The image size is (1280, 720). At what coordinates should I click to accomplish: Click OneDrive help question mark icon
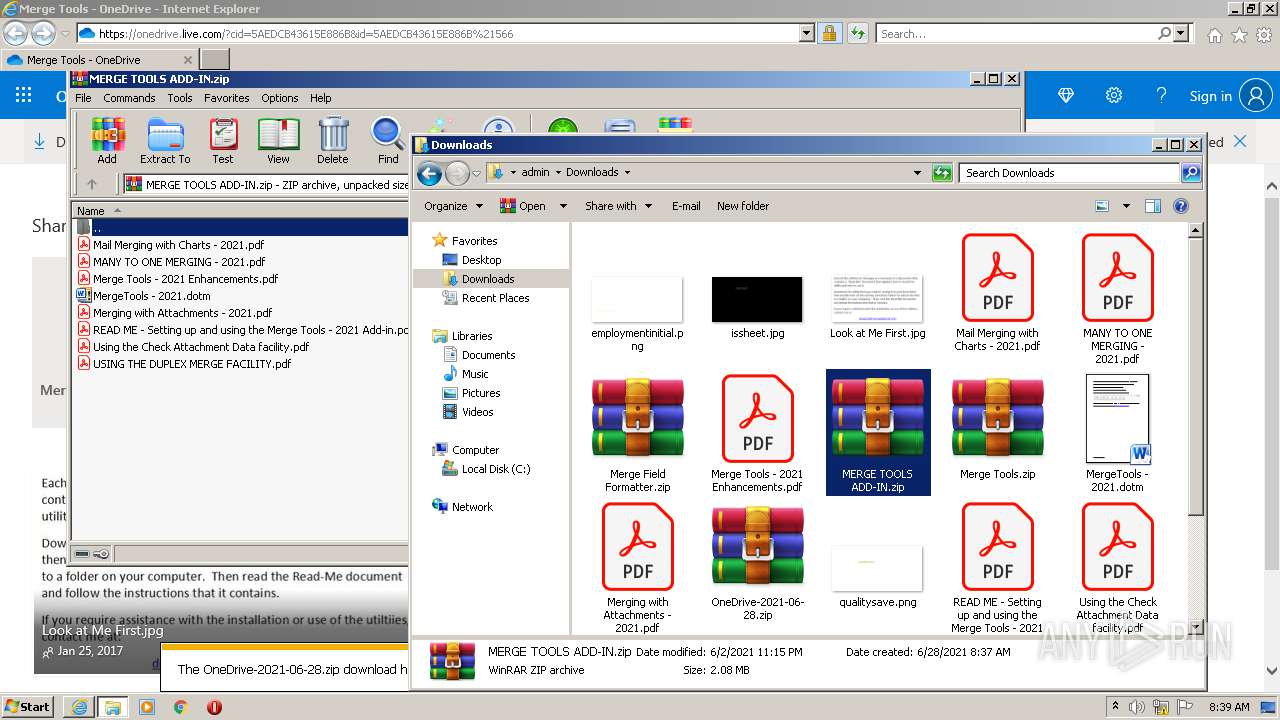point(1161,96)
